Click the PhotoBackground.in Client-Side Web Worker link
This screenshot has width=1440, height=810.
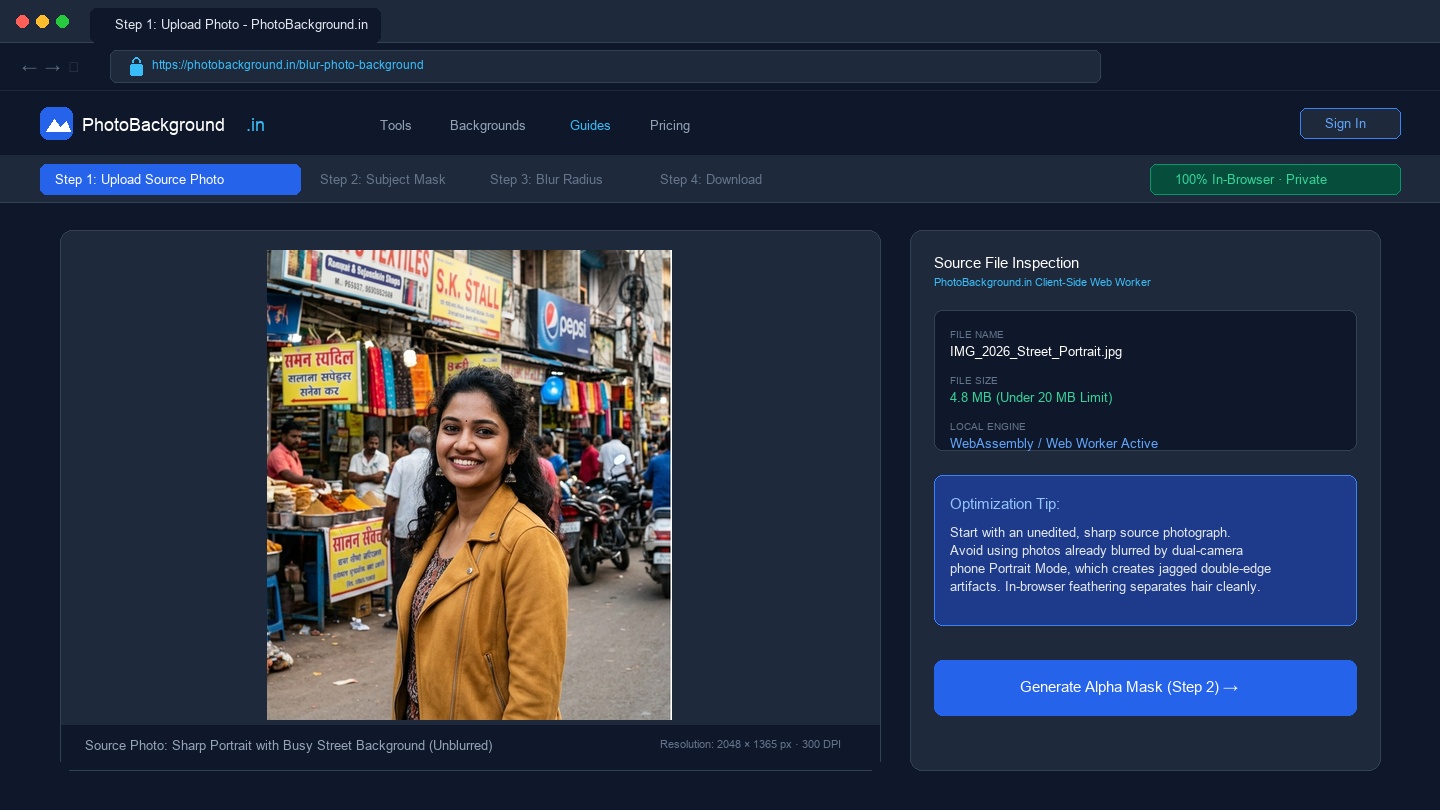pos(1042,282)
